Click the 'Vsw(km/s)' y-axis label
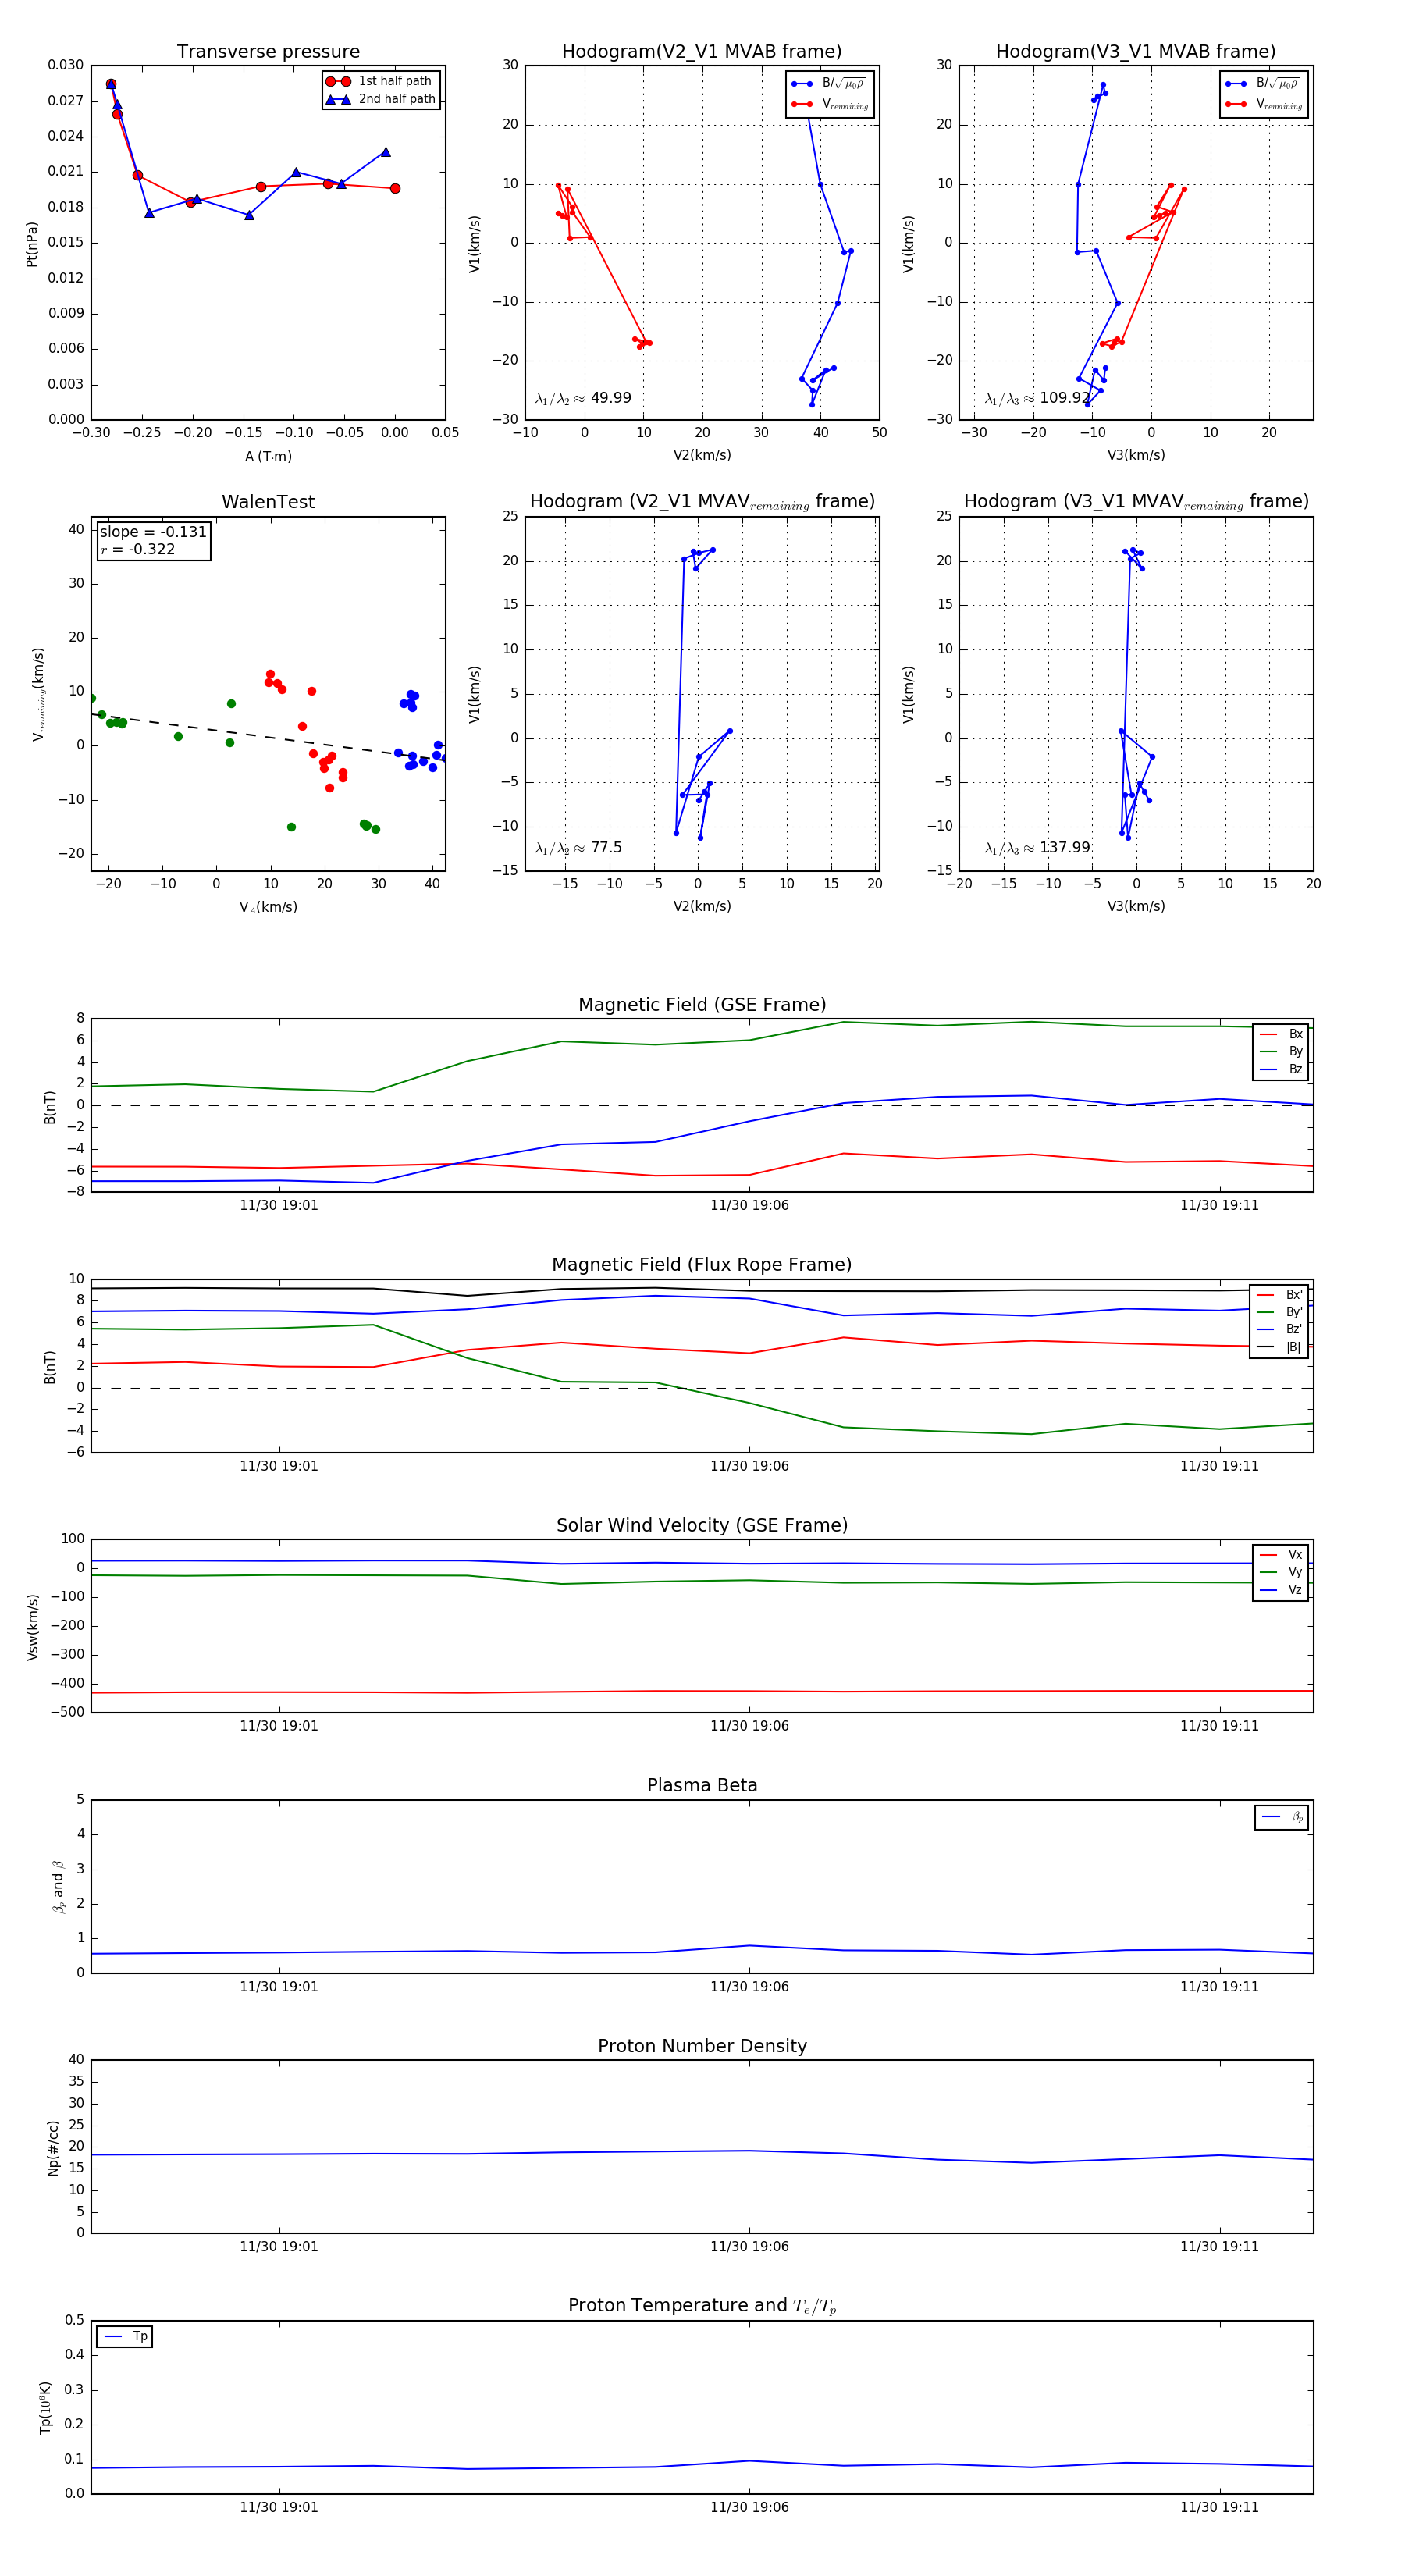The height and width of the screenshot is (2576, 1405). [32, 1627]
